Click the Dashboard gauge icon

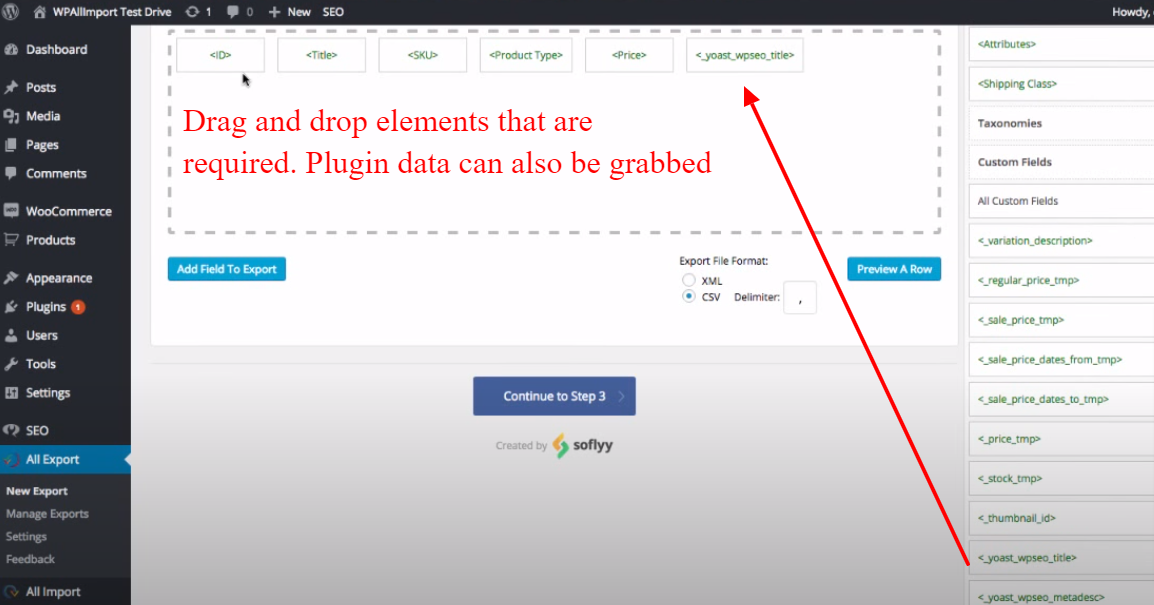tap(11, 49)
